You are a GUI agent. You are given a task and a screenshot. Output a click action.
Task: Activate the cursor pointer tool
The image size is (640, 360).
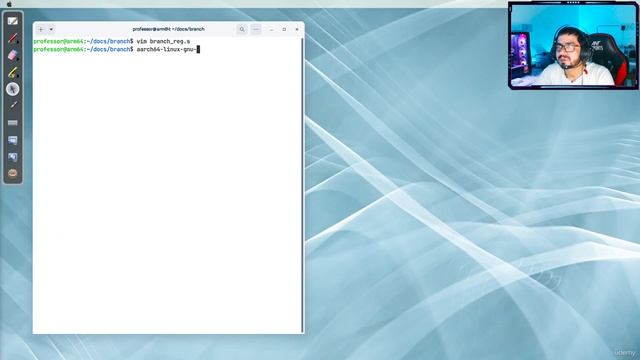coord(13,89)
